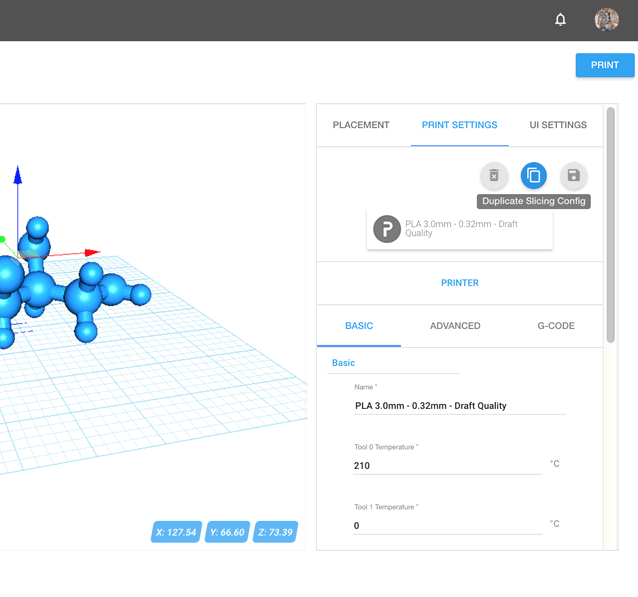Open the user profile avatar

coord(606,20)
